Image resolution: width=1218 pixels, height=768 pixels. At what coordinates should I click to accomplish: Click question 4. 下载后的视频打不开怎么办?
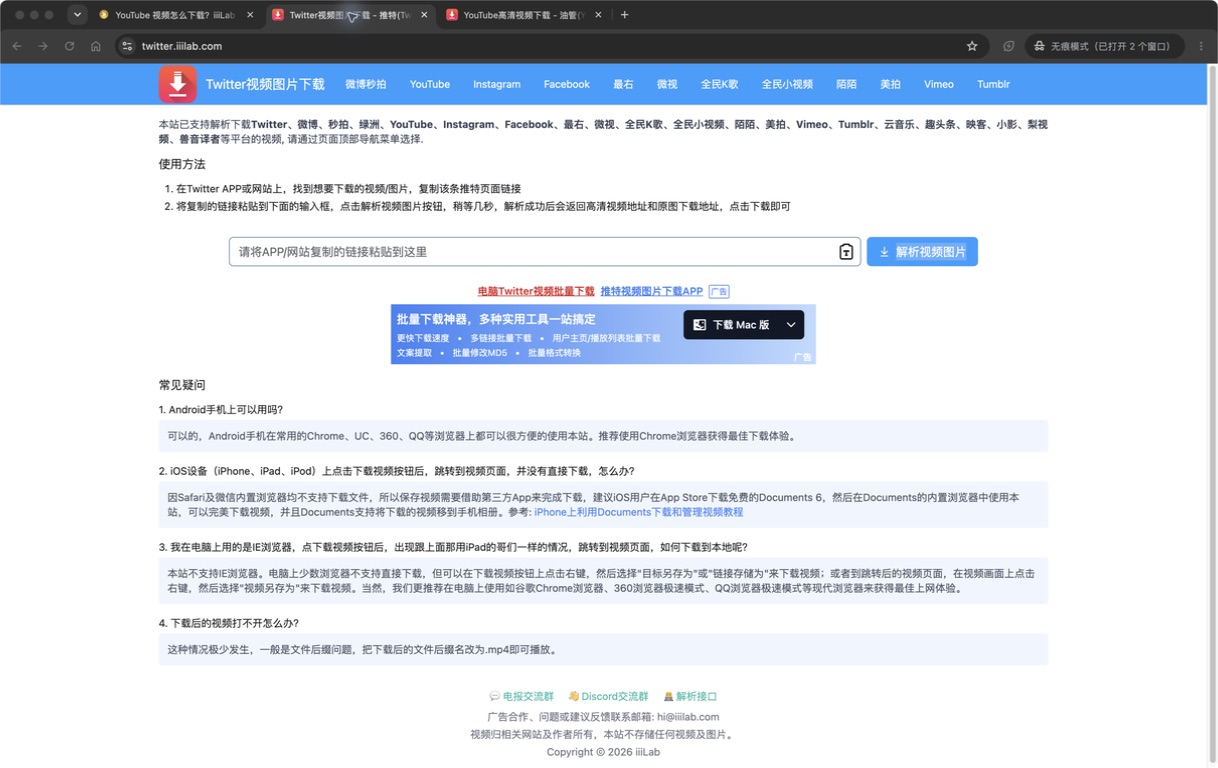click(x=229, y=623)
